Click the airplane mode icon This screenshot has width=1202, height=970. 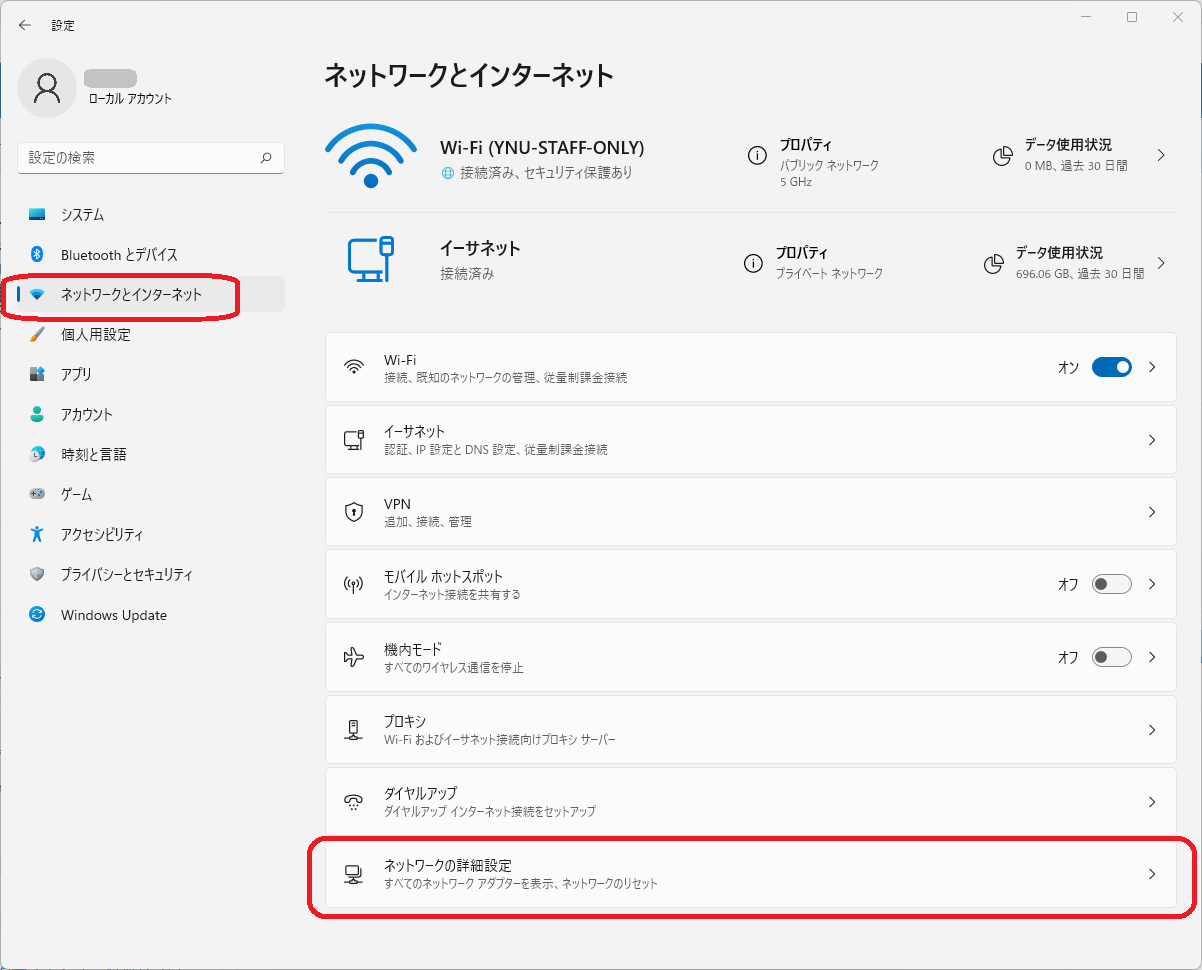pos(353,657)
